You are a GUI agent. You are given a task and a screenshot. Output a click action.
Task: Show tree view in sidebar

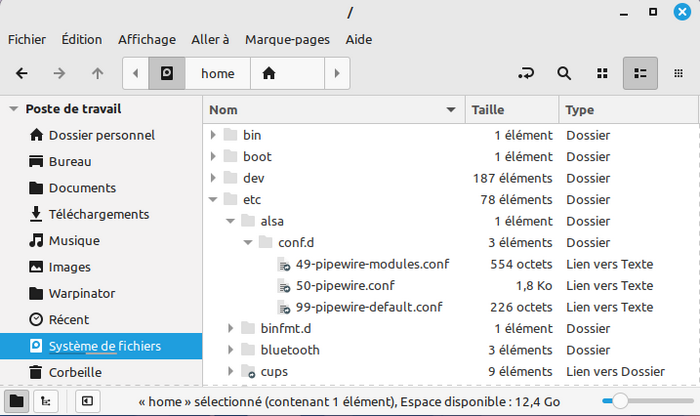point(46,401)
